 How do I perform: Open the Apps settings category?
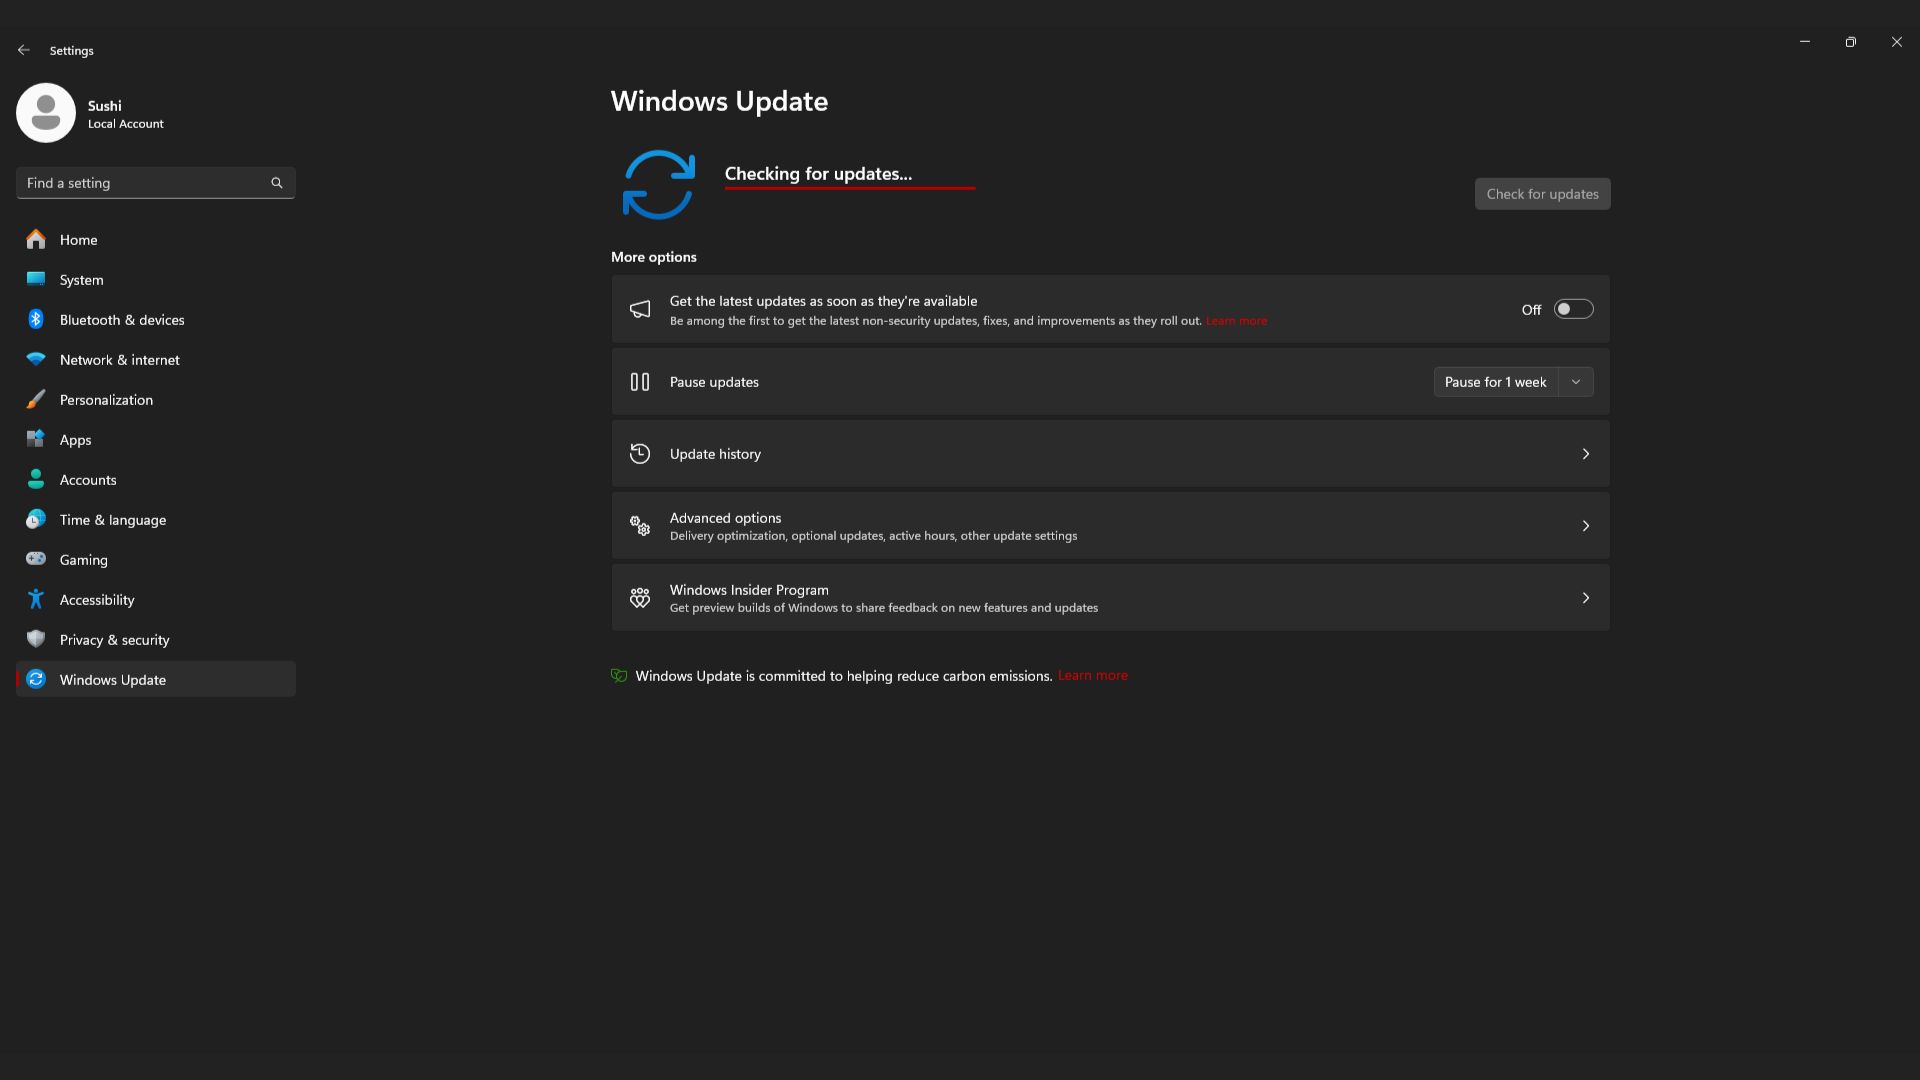coord(156,440)
